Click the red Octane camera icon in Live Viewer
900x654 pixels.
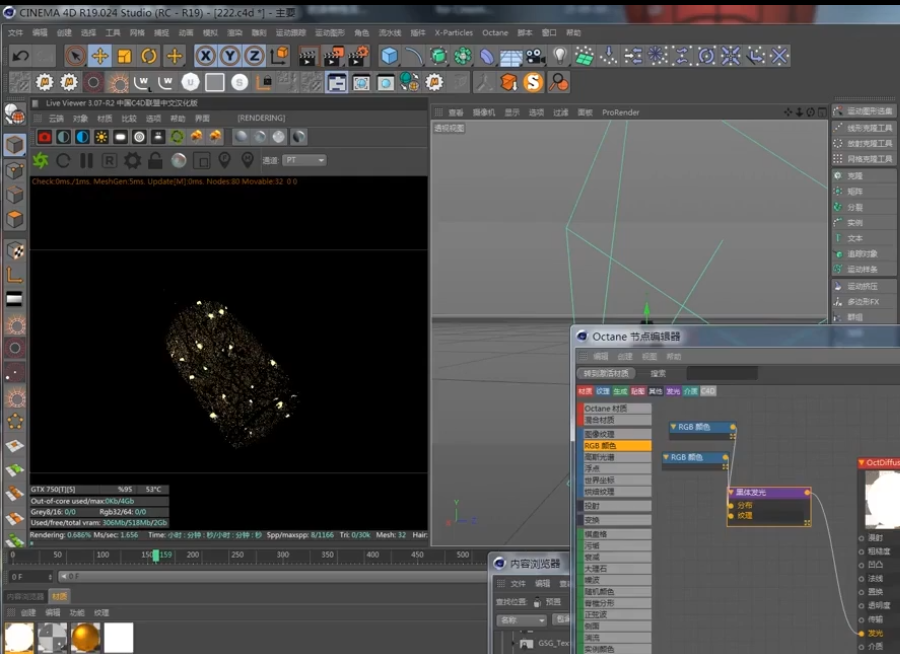point(44,137)
